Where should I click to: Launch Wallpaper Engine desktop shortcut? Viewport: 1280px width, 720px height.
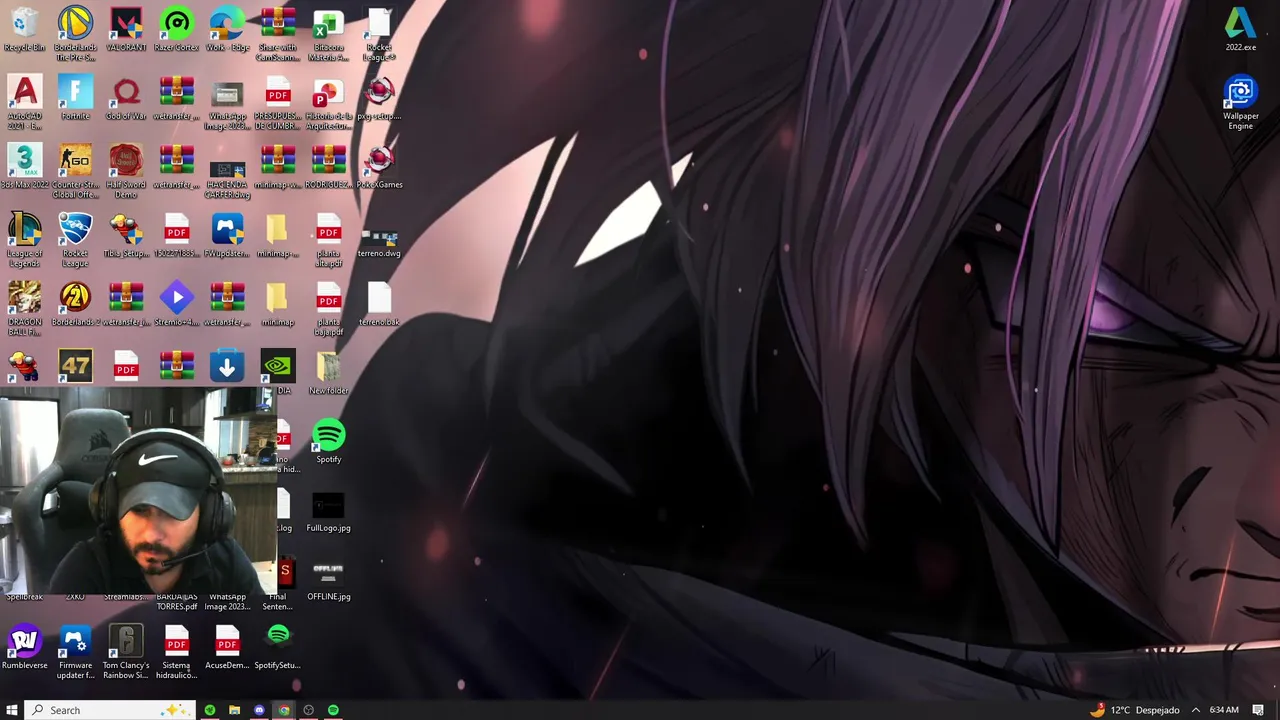pyautogui.click(x=1241, y=103)
